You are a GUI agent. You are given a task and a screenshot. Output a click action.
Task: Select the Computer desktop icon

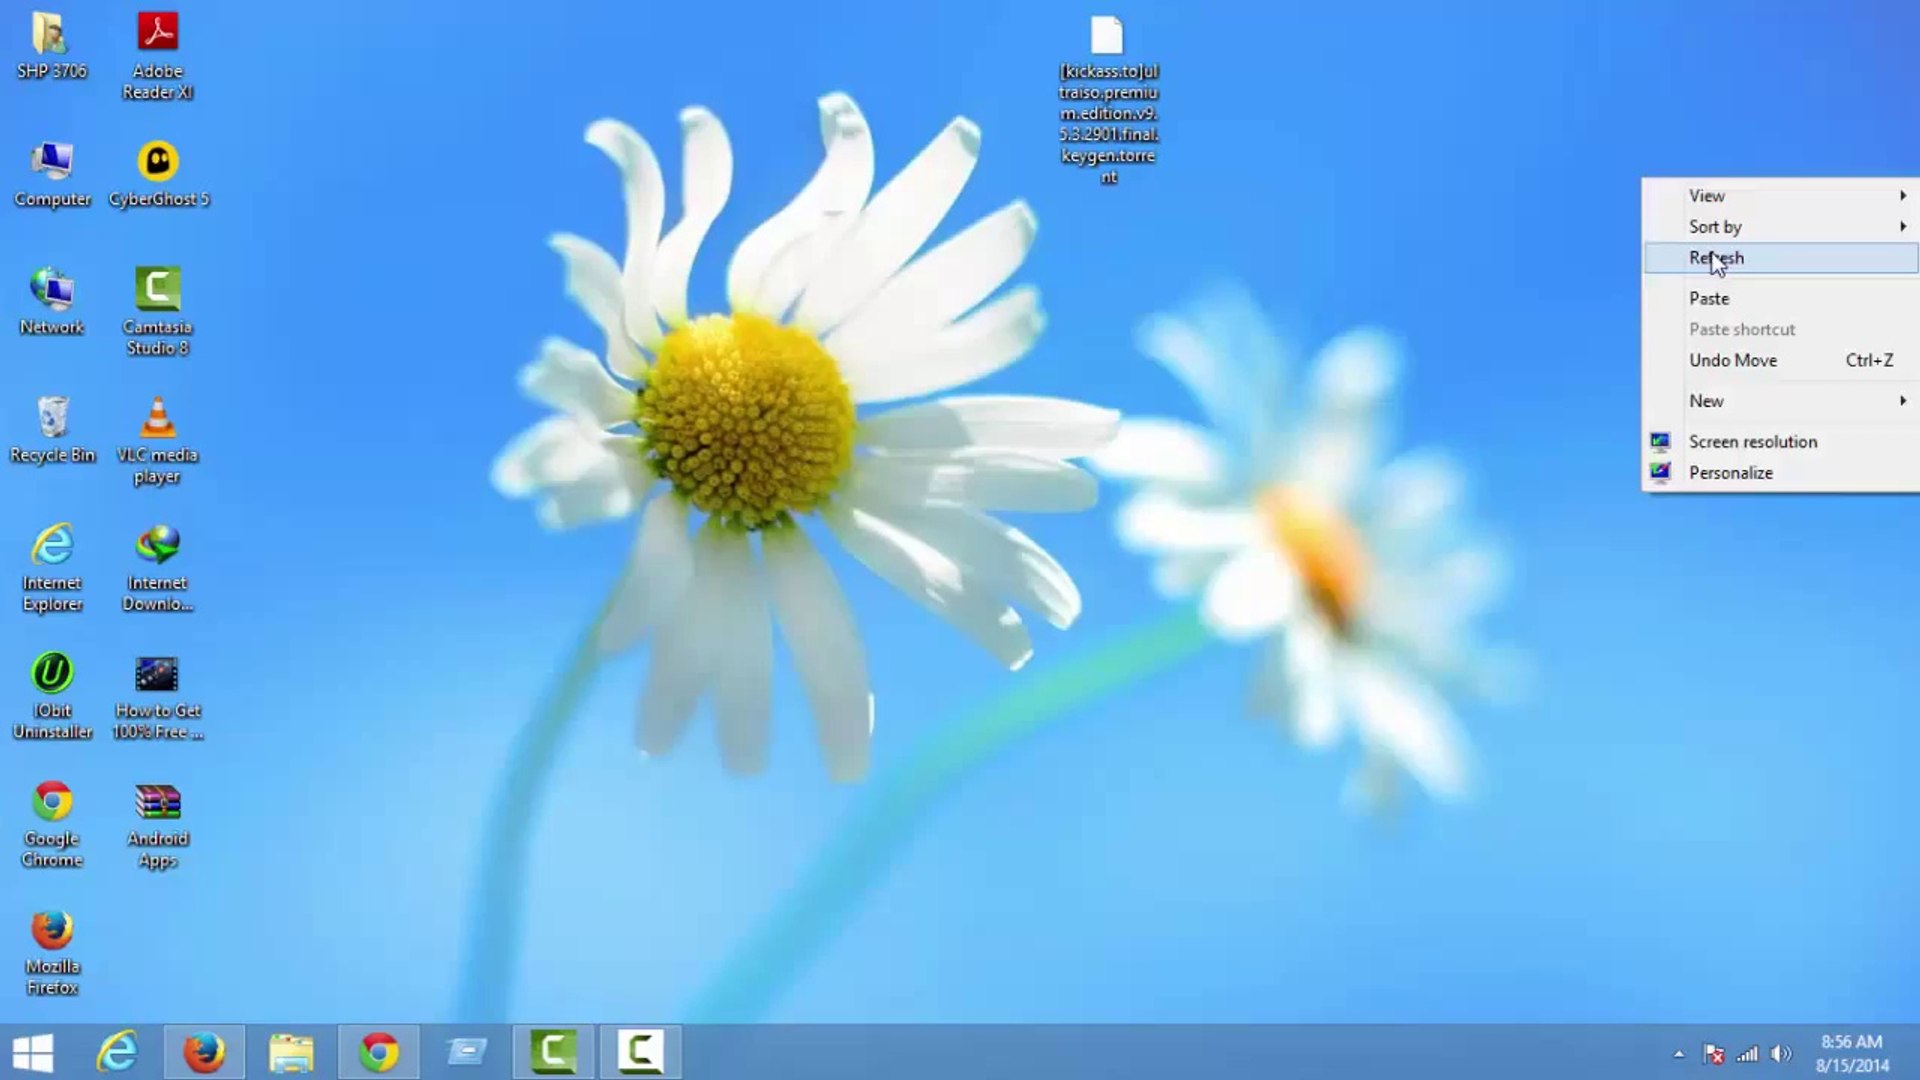tap(52, 173)
